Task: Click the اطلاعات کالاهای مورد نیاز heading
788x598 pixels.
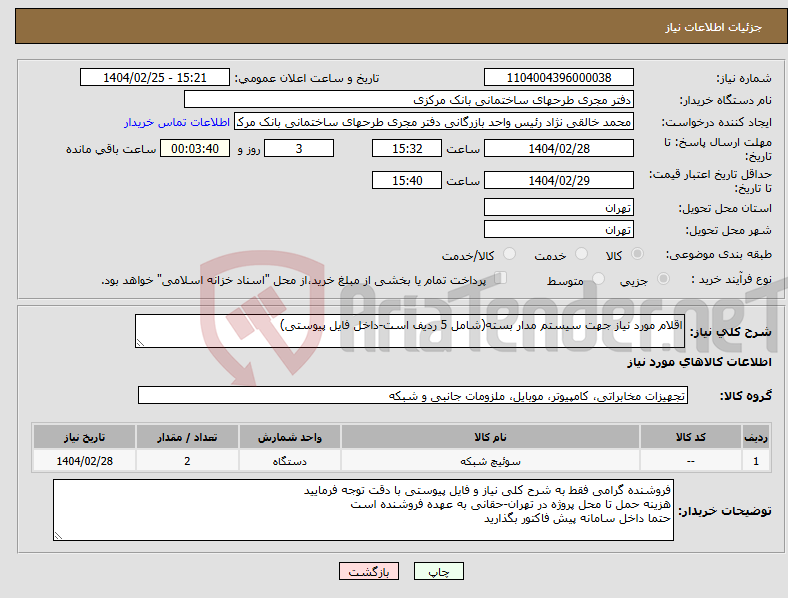Action: click(700, 362)
